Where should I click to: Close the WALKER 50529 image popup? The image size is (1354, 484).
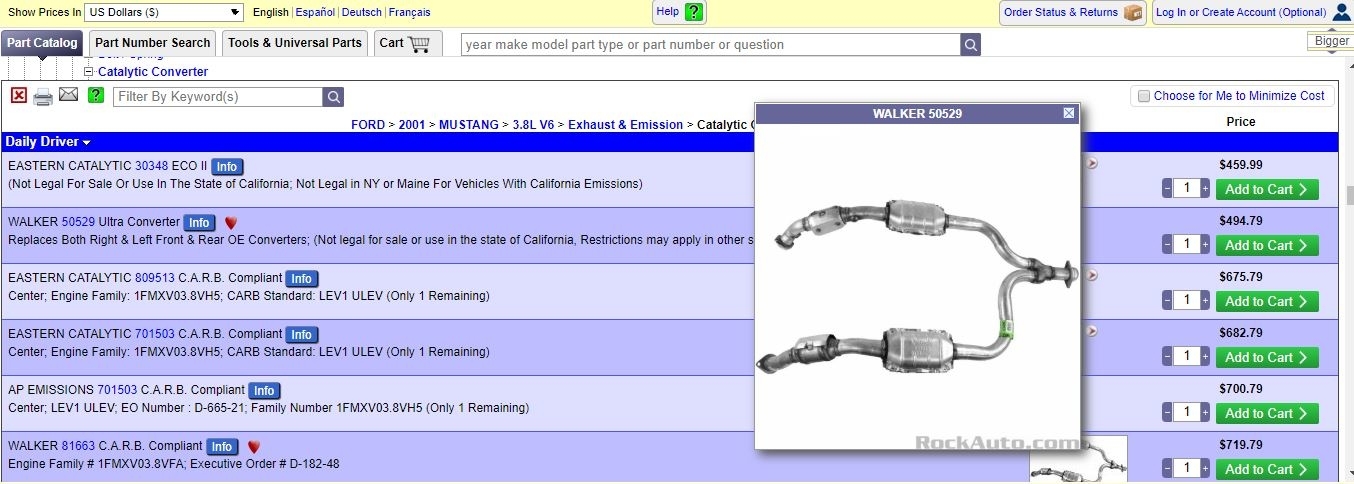tap(1069, 113)
